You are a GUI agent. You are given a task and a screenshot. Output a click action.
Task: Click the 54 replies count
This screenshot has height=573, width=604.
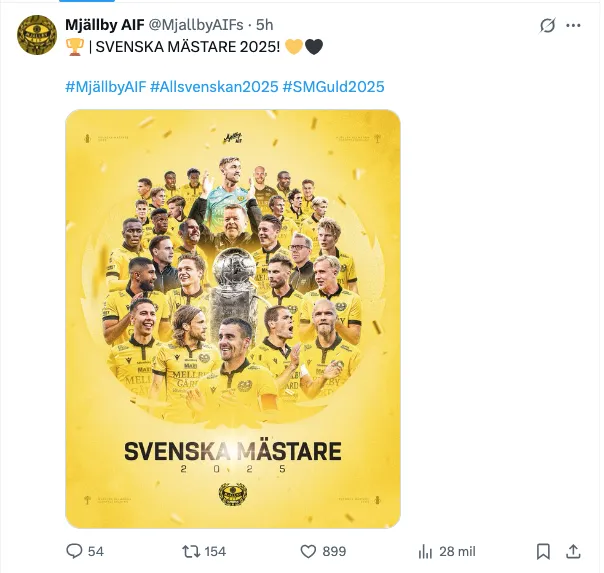click(96, 551)
